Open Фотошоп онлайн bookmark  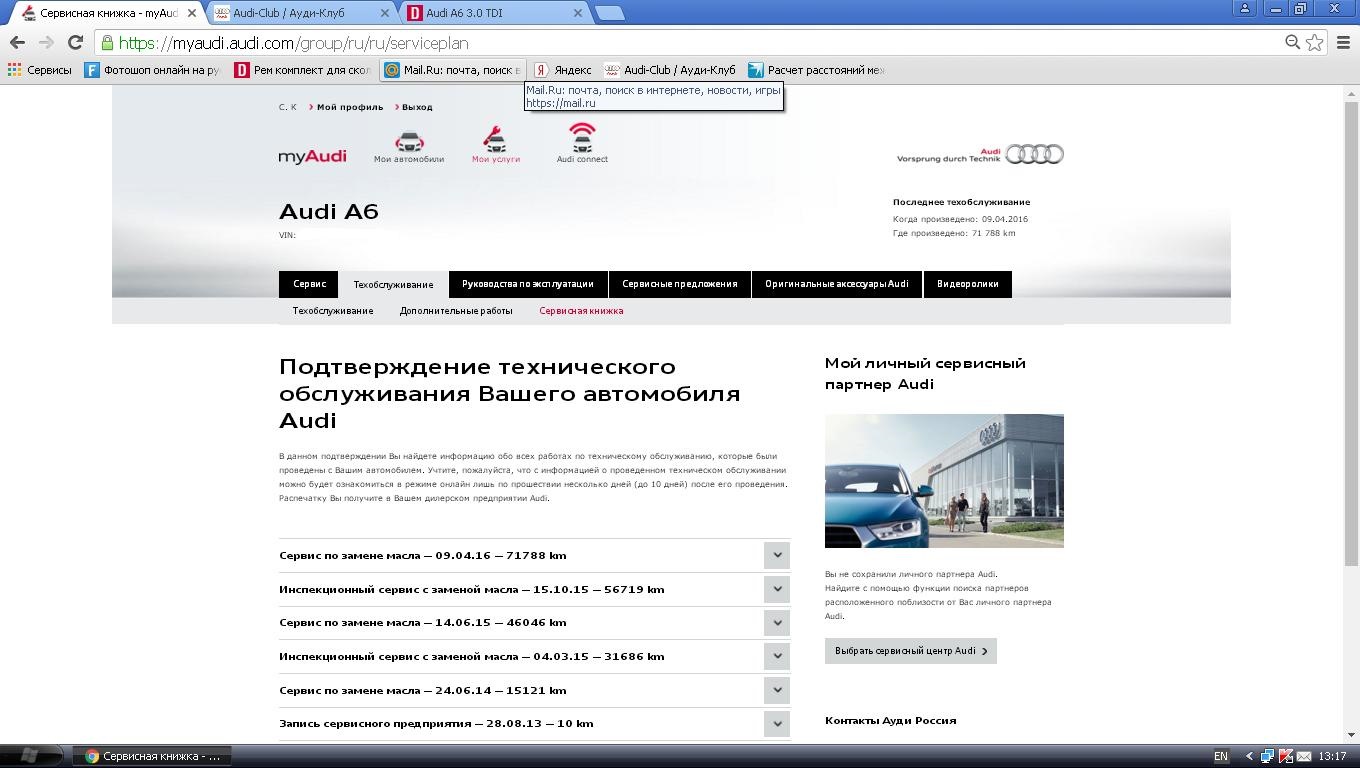coord(152,70)
